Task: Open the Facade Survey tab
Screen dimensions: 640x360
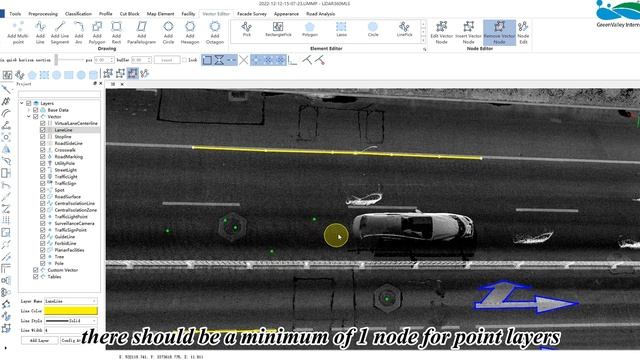Action: 252,14
